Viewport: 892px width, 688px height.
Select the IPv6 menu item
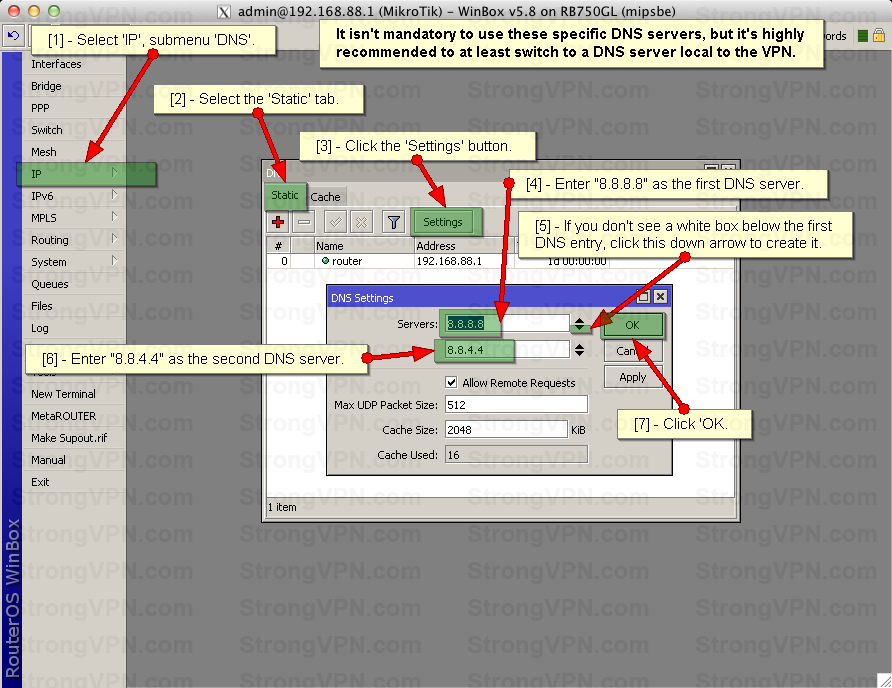pos(74,196)
